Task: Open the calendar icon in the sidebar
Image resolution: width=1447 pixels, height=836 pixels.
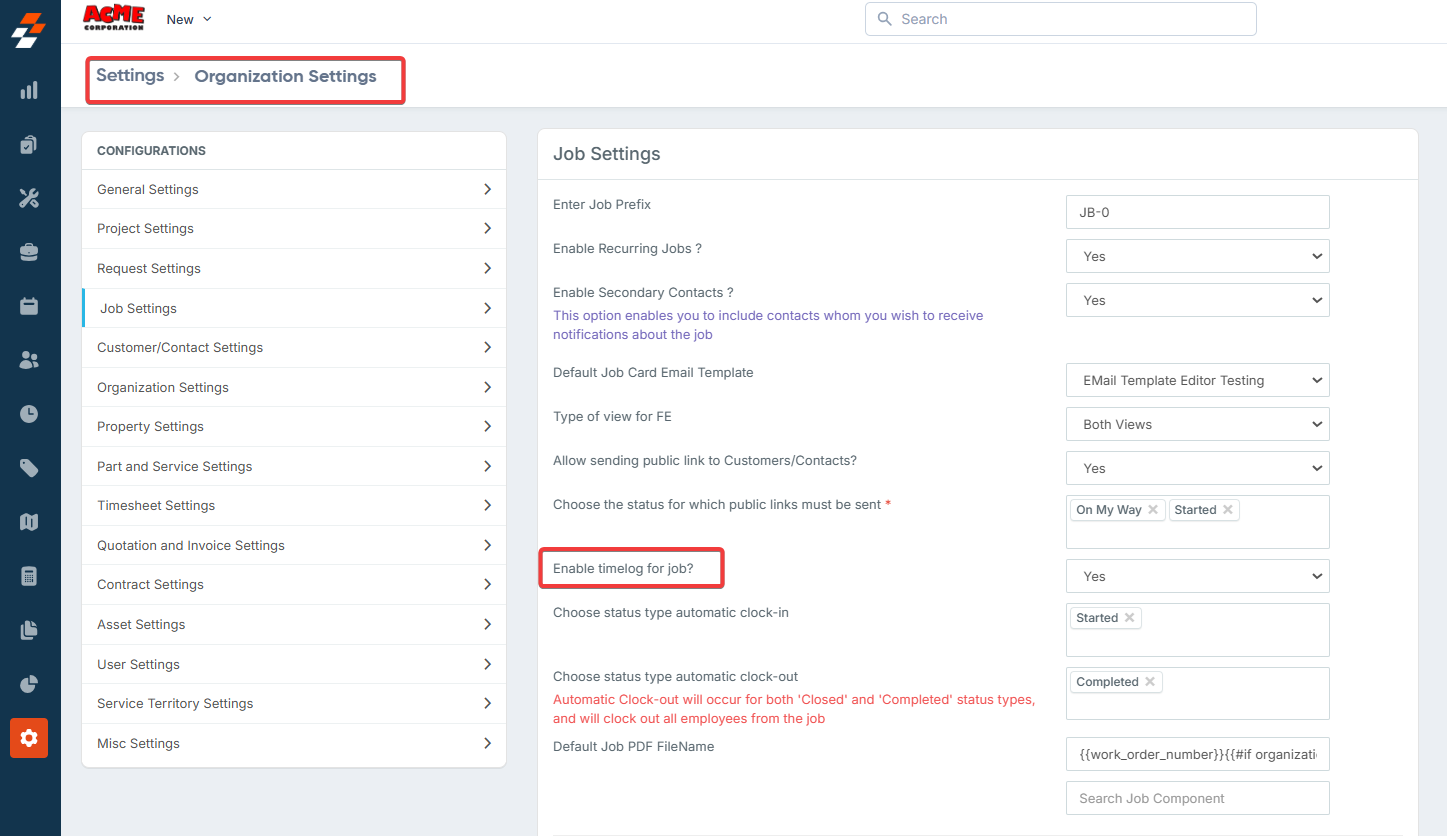Action: (x=29, y=306)
